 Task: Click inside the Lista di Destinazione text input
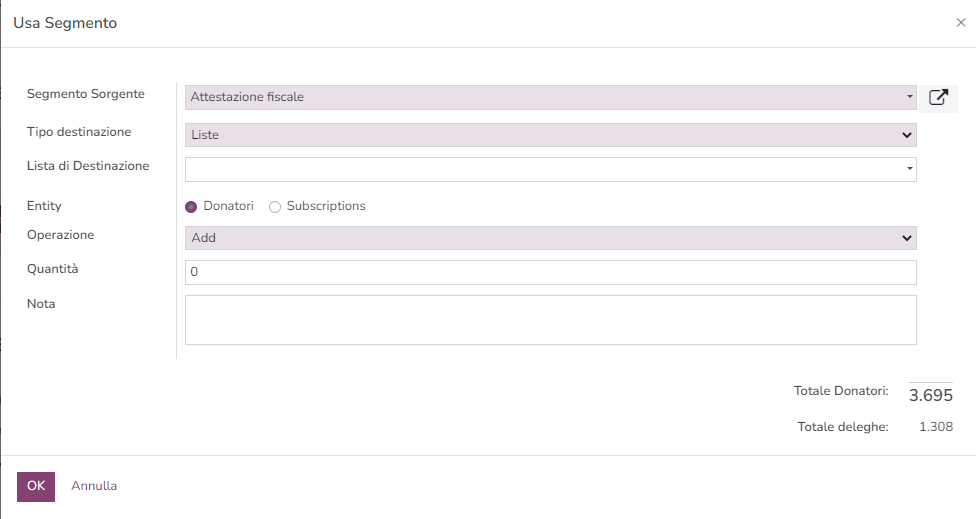point(540,169)
